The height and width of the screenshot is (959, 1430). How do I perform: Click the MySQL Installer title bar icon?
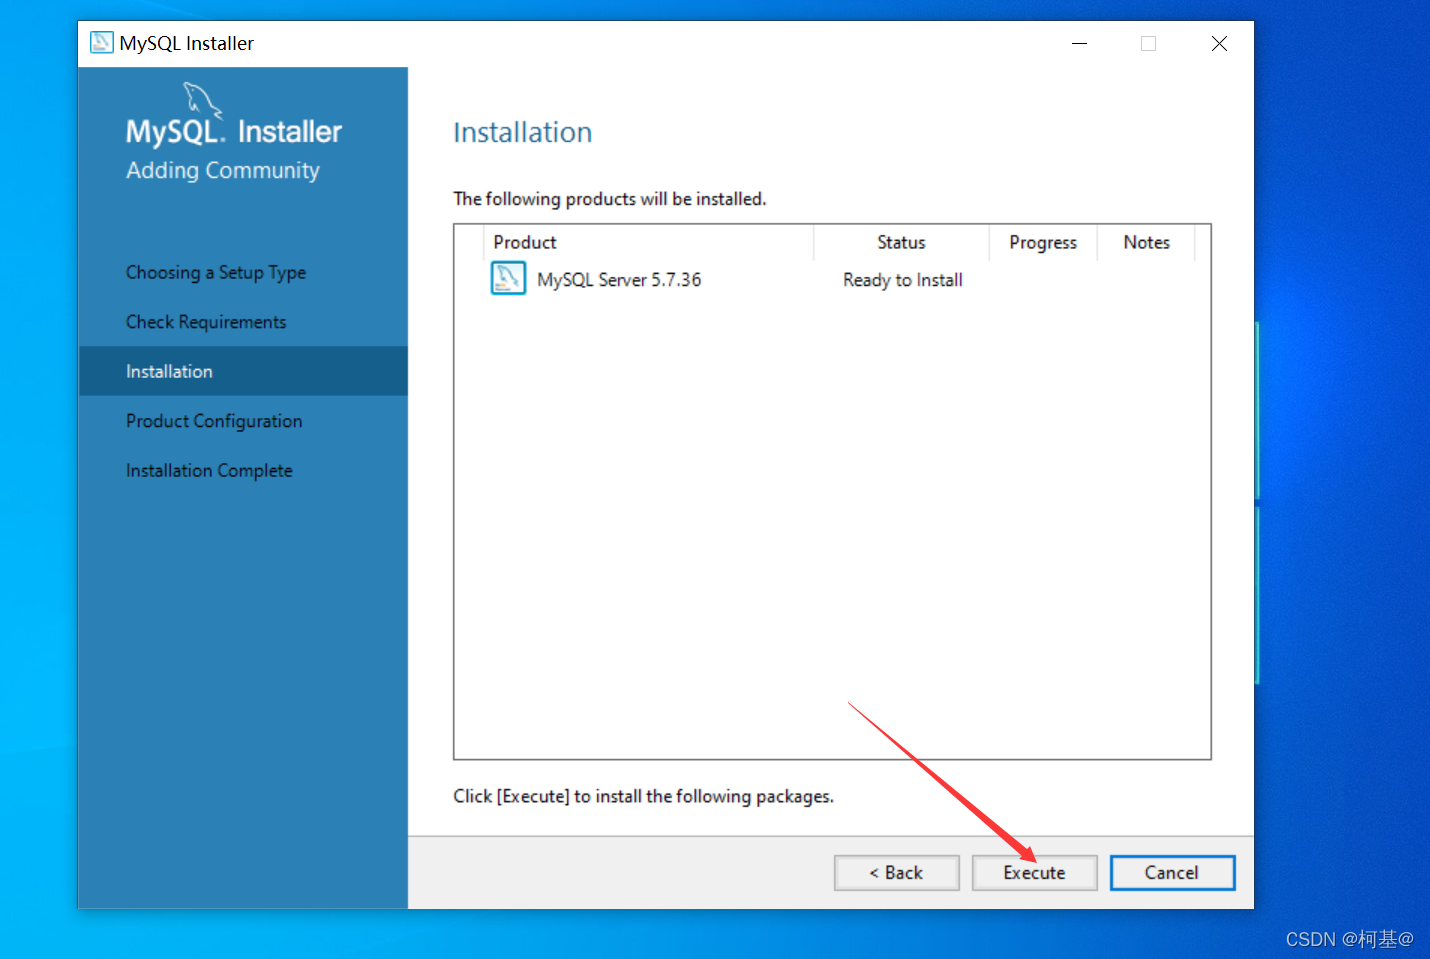(101, 43)
